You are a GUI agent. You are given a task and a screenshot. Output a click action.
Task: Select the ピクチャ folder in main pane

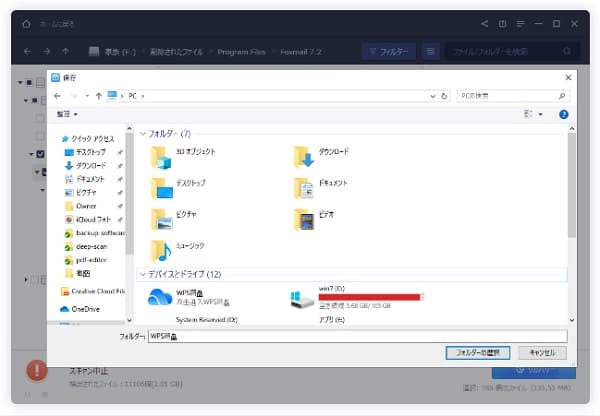[x=173, y=220]
